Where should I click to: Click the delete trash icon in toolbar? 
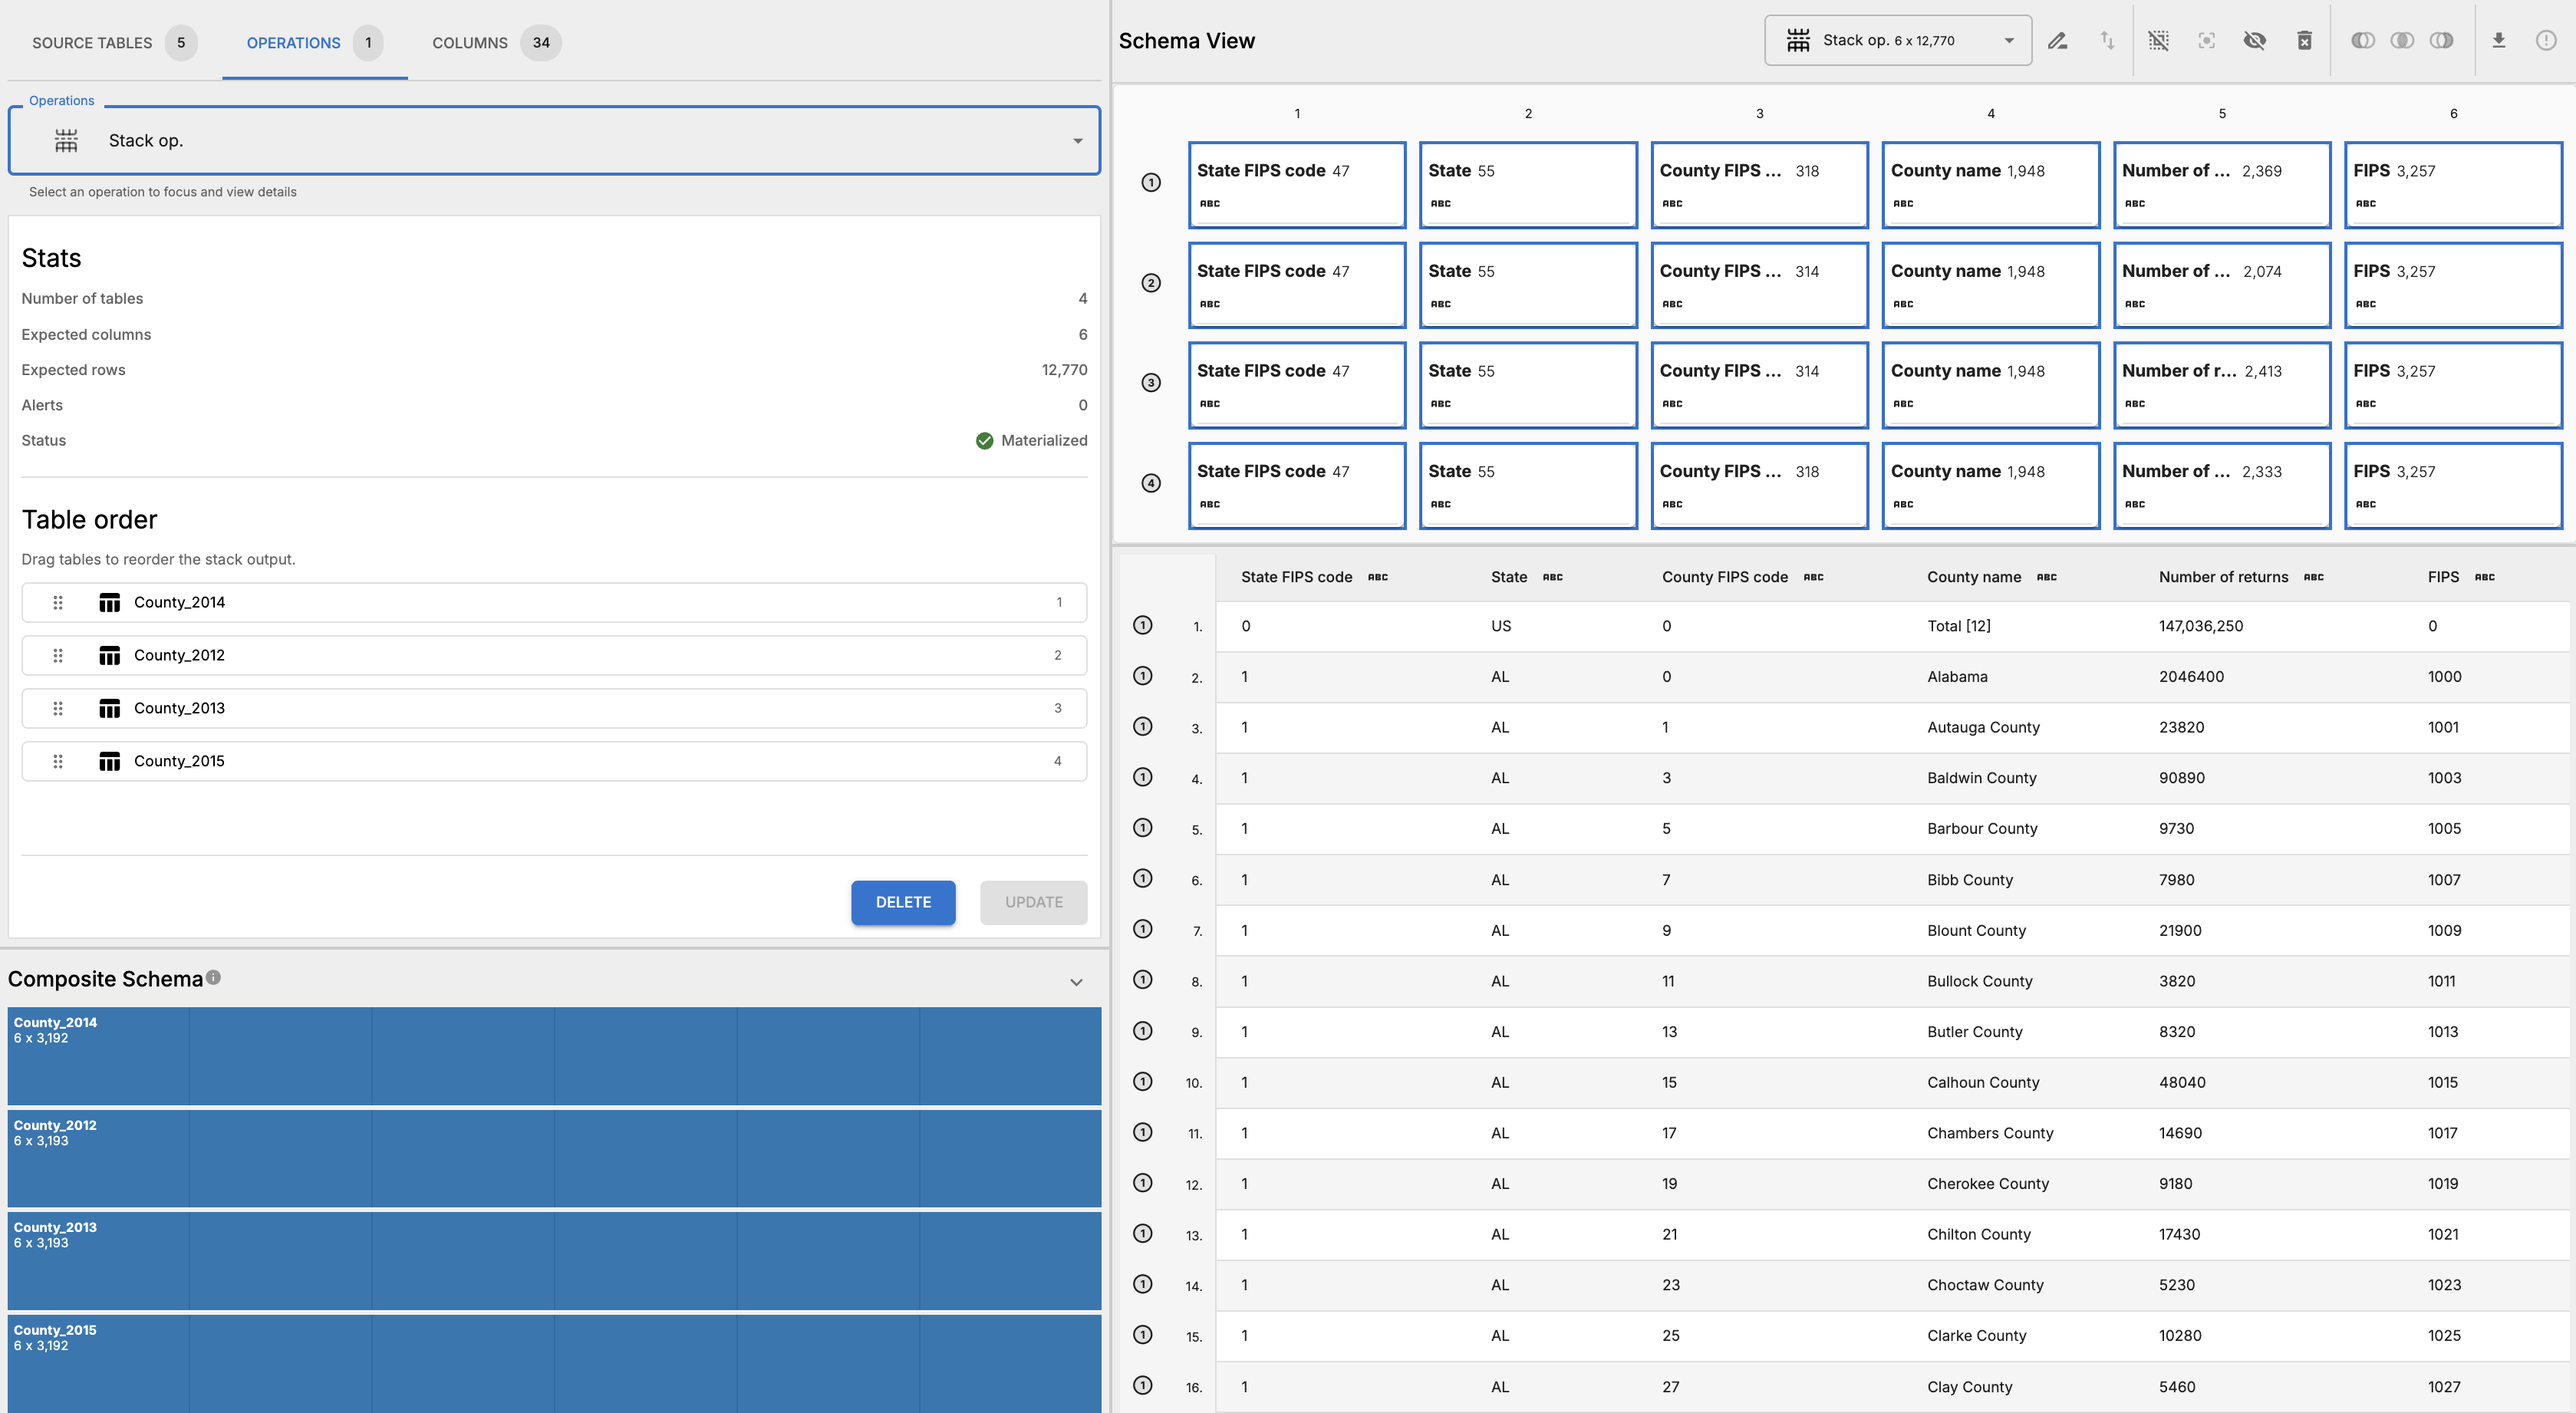(2304, 41)
